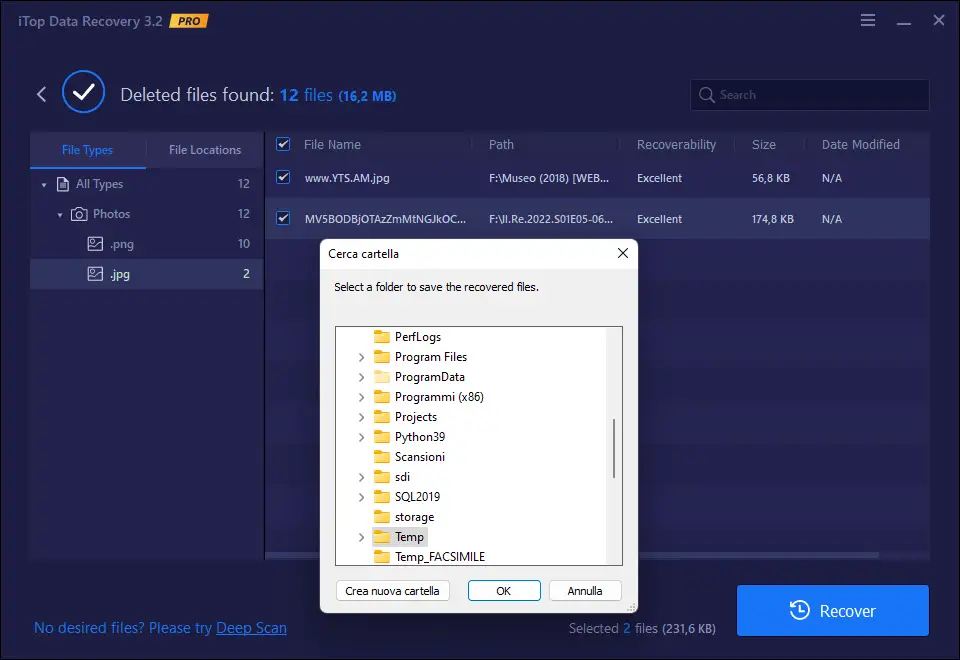Click the green scan-complete checkmark icon

click(83, 91)
